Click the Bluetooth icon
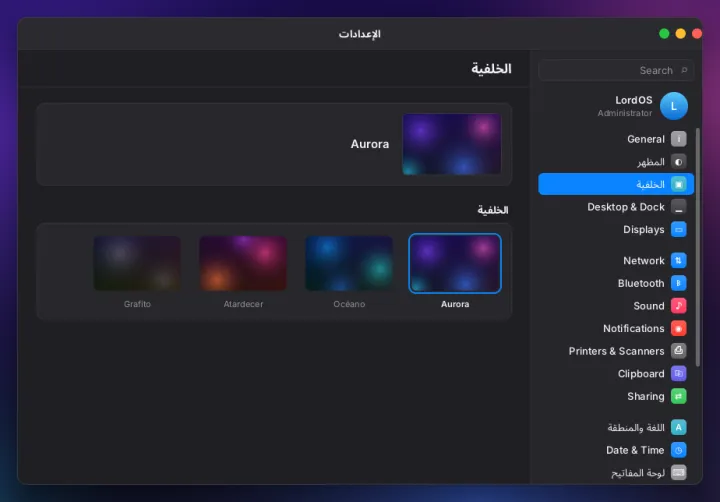Image resolution: width=720 pixels, height=502 pixels. coord(678,283)
